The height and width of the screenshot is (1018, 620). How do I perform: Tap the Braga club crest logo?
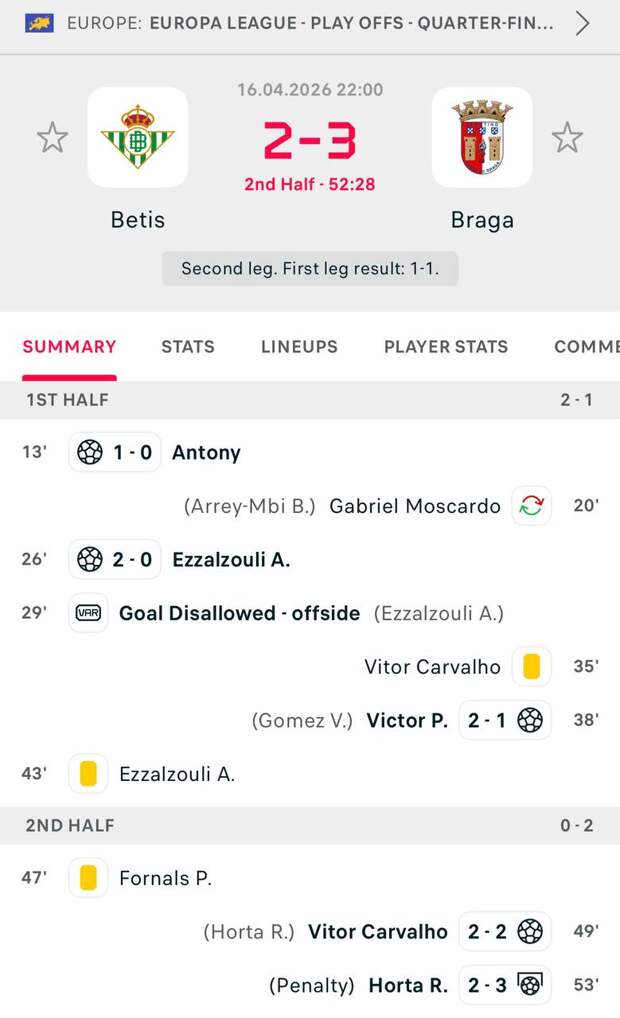pyautogui.click(x=482, y=137)
